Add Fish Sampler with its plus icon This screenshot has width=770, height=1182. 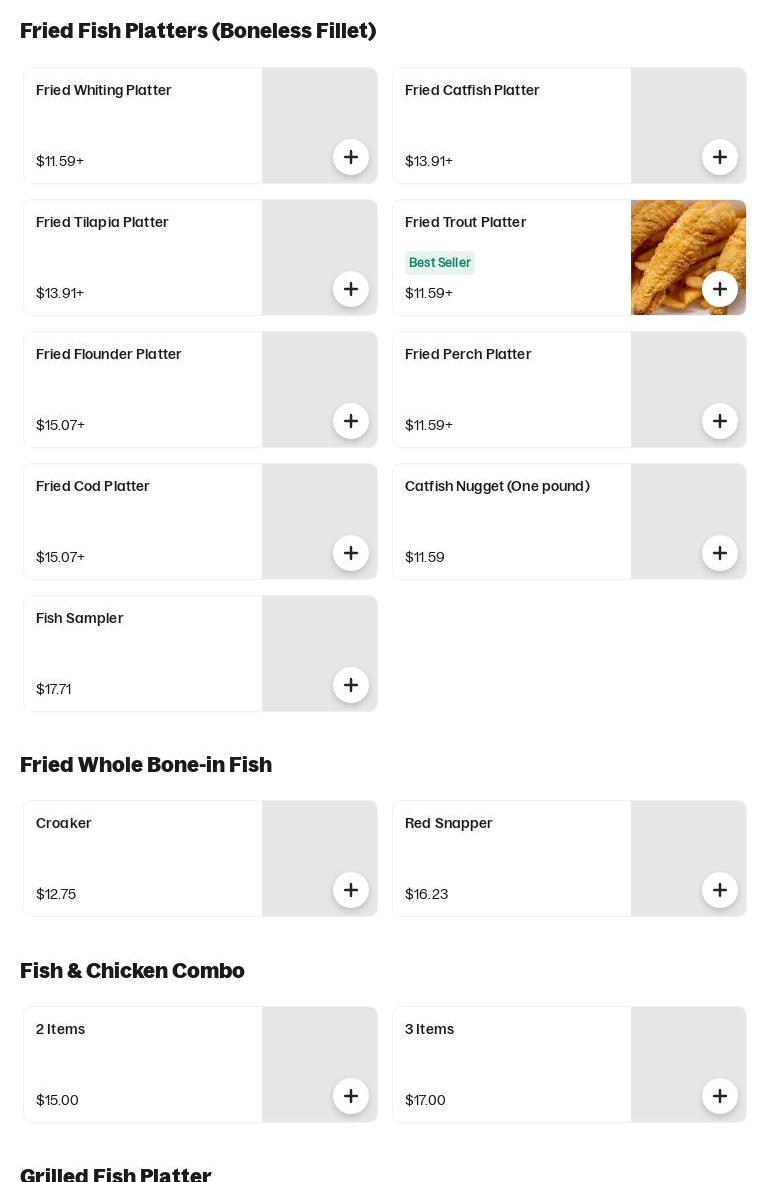[351, 685]
